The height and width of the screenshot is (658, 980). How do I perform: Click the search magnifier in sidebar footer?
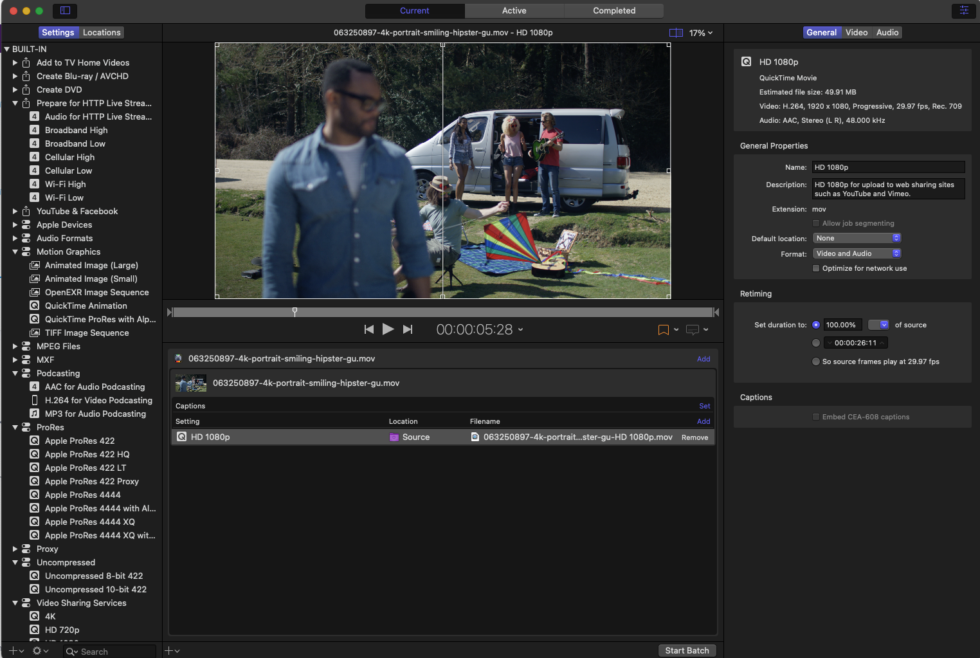pyautogui.click(x=71, y=651)
